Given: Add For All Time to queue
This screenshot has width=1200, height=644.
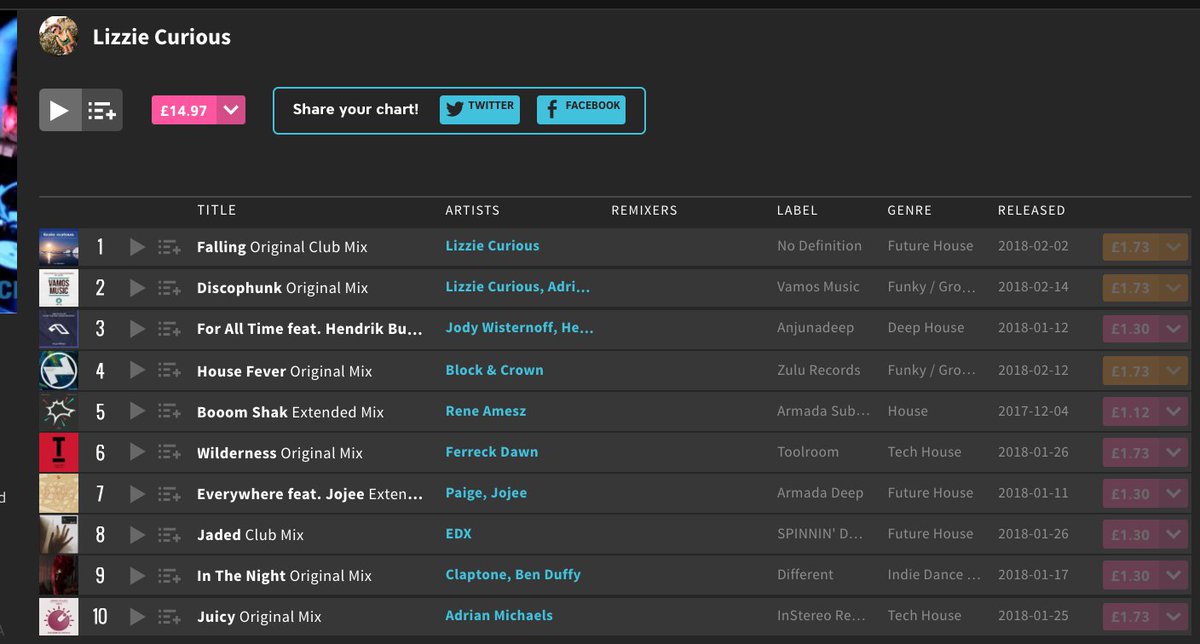Looking at the screenshot, I should pos(169,329).
